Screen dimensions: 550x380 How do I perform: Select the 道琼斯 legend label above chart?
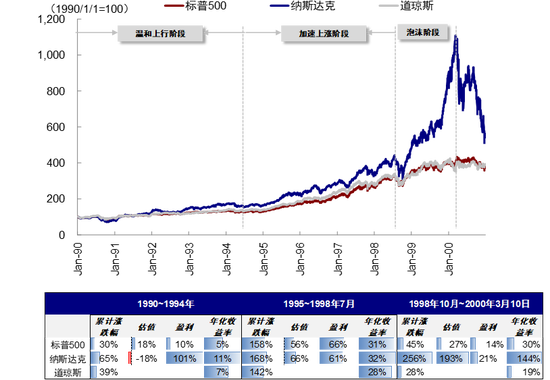tap(417, 6)
